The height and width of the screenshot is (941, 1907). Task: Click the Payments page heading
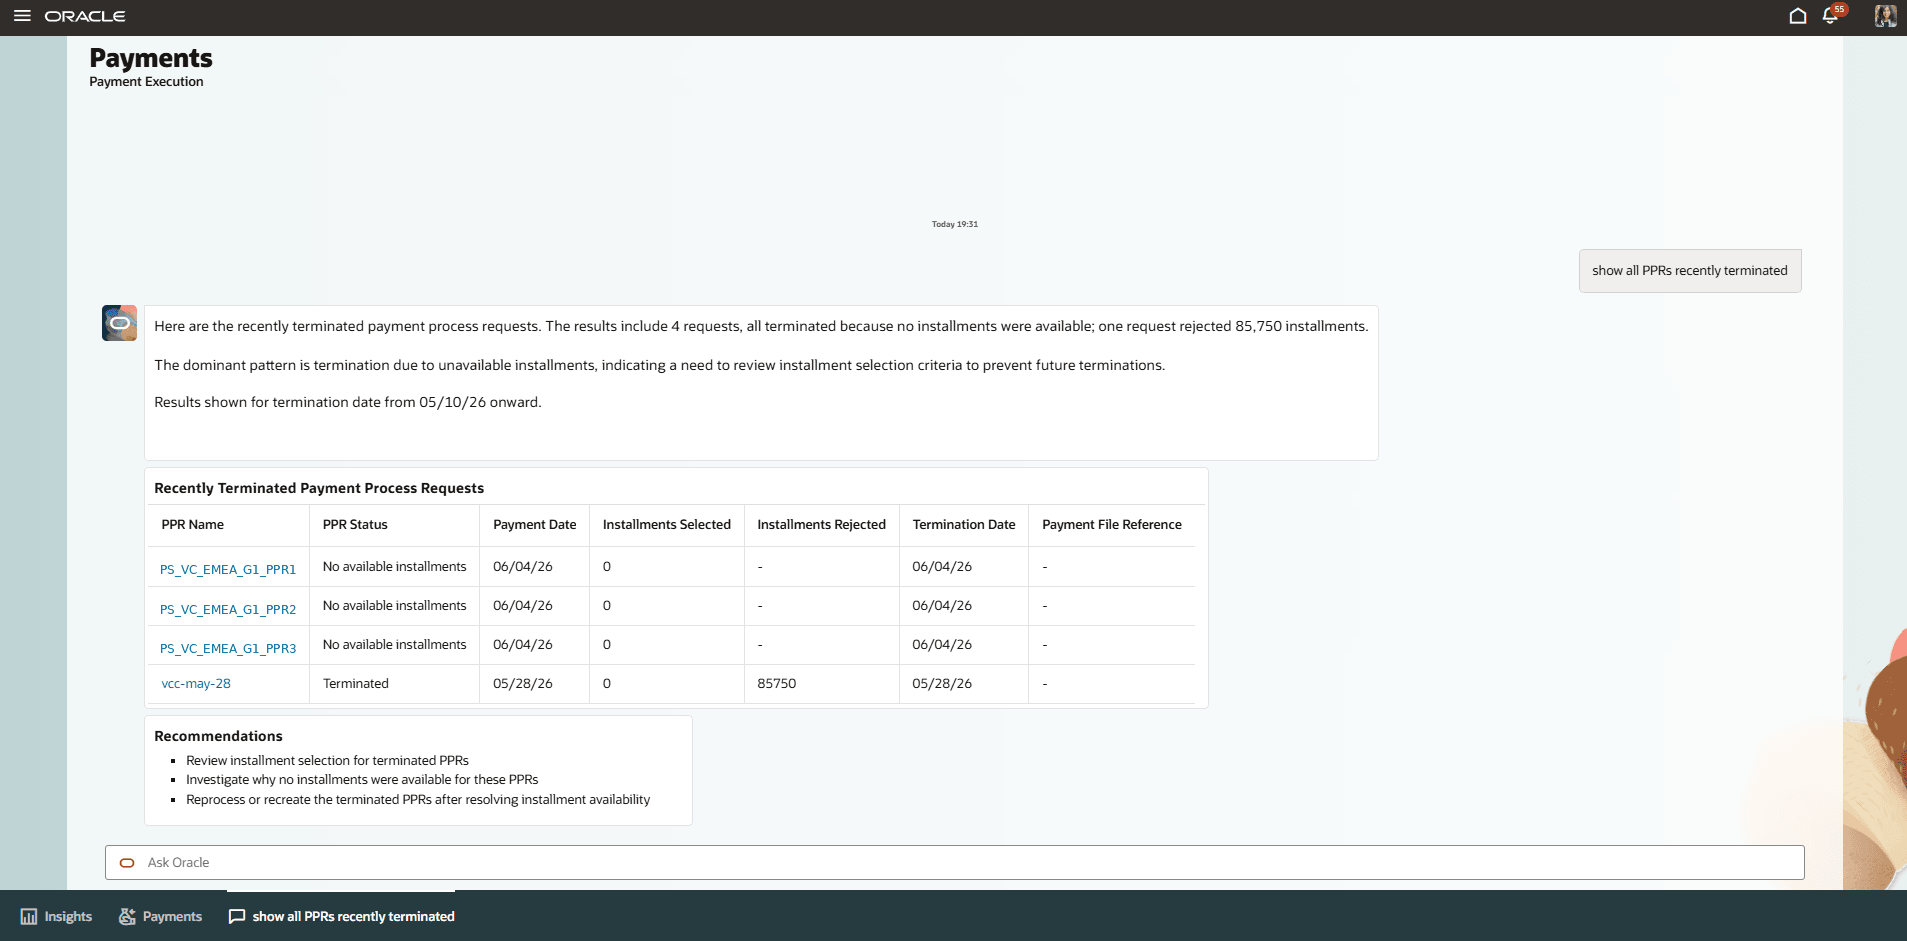[151, 58]
